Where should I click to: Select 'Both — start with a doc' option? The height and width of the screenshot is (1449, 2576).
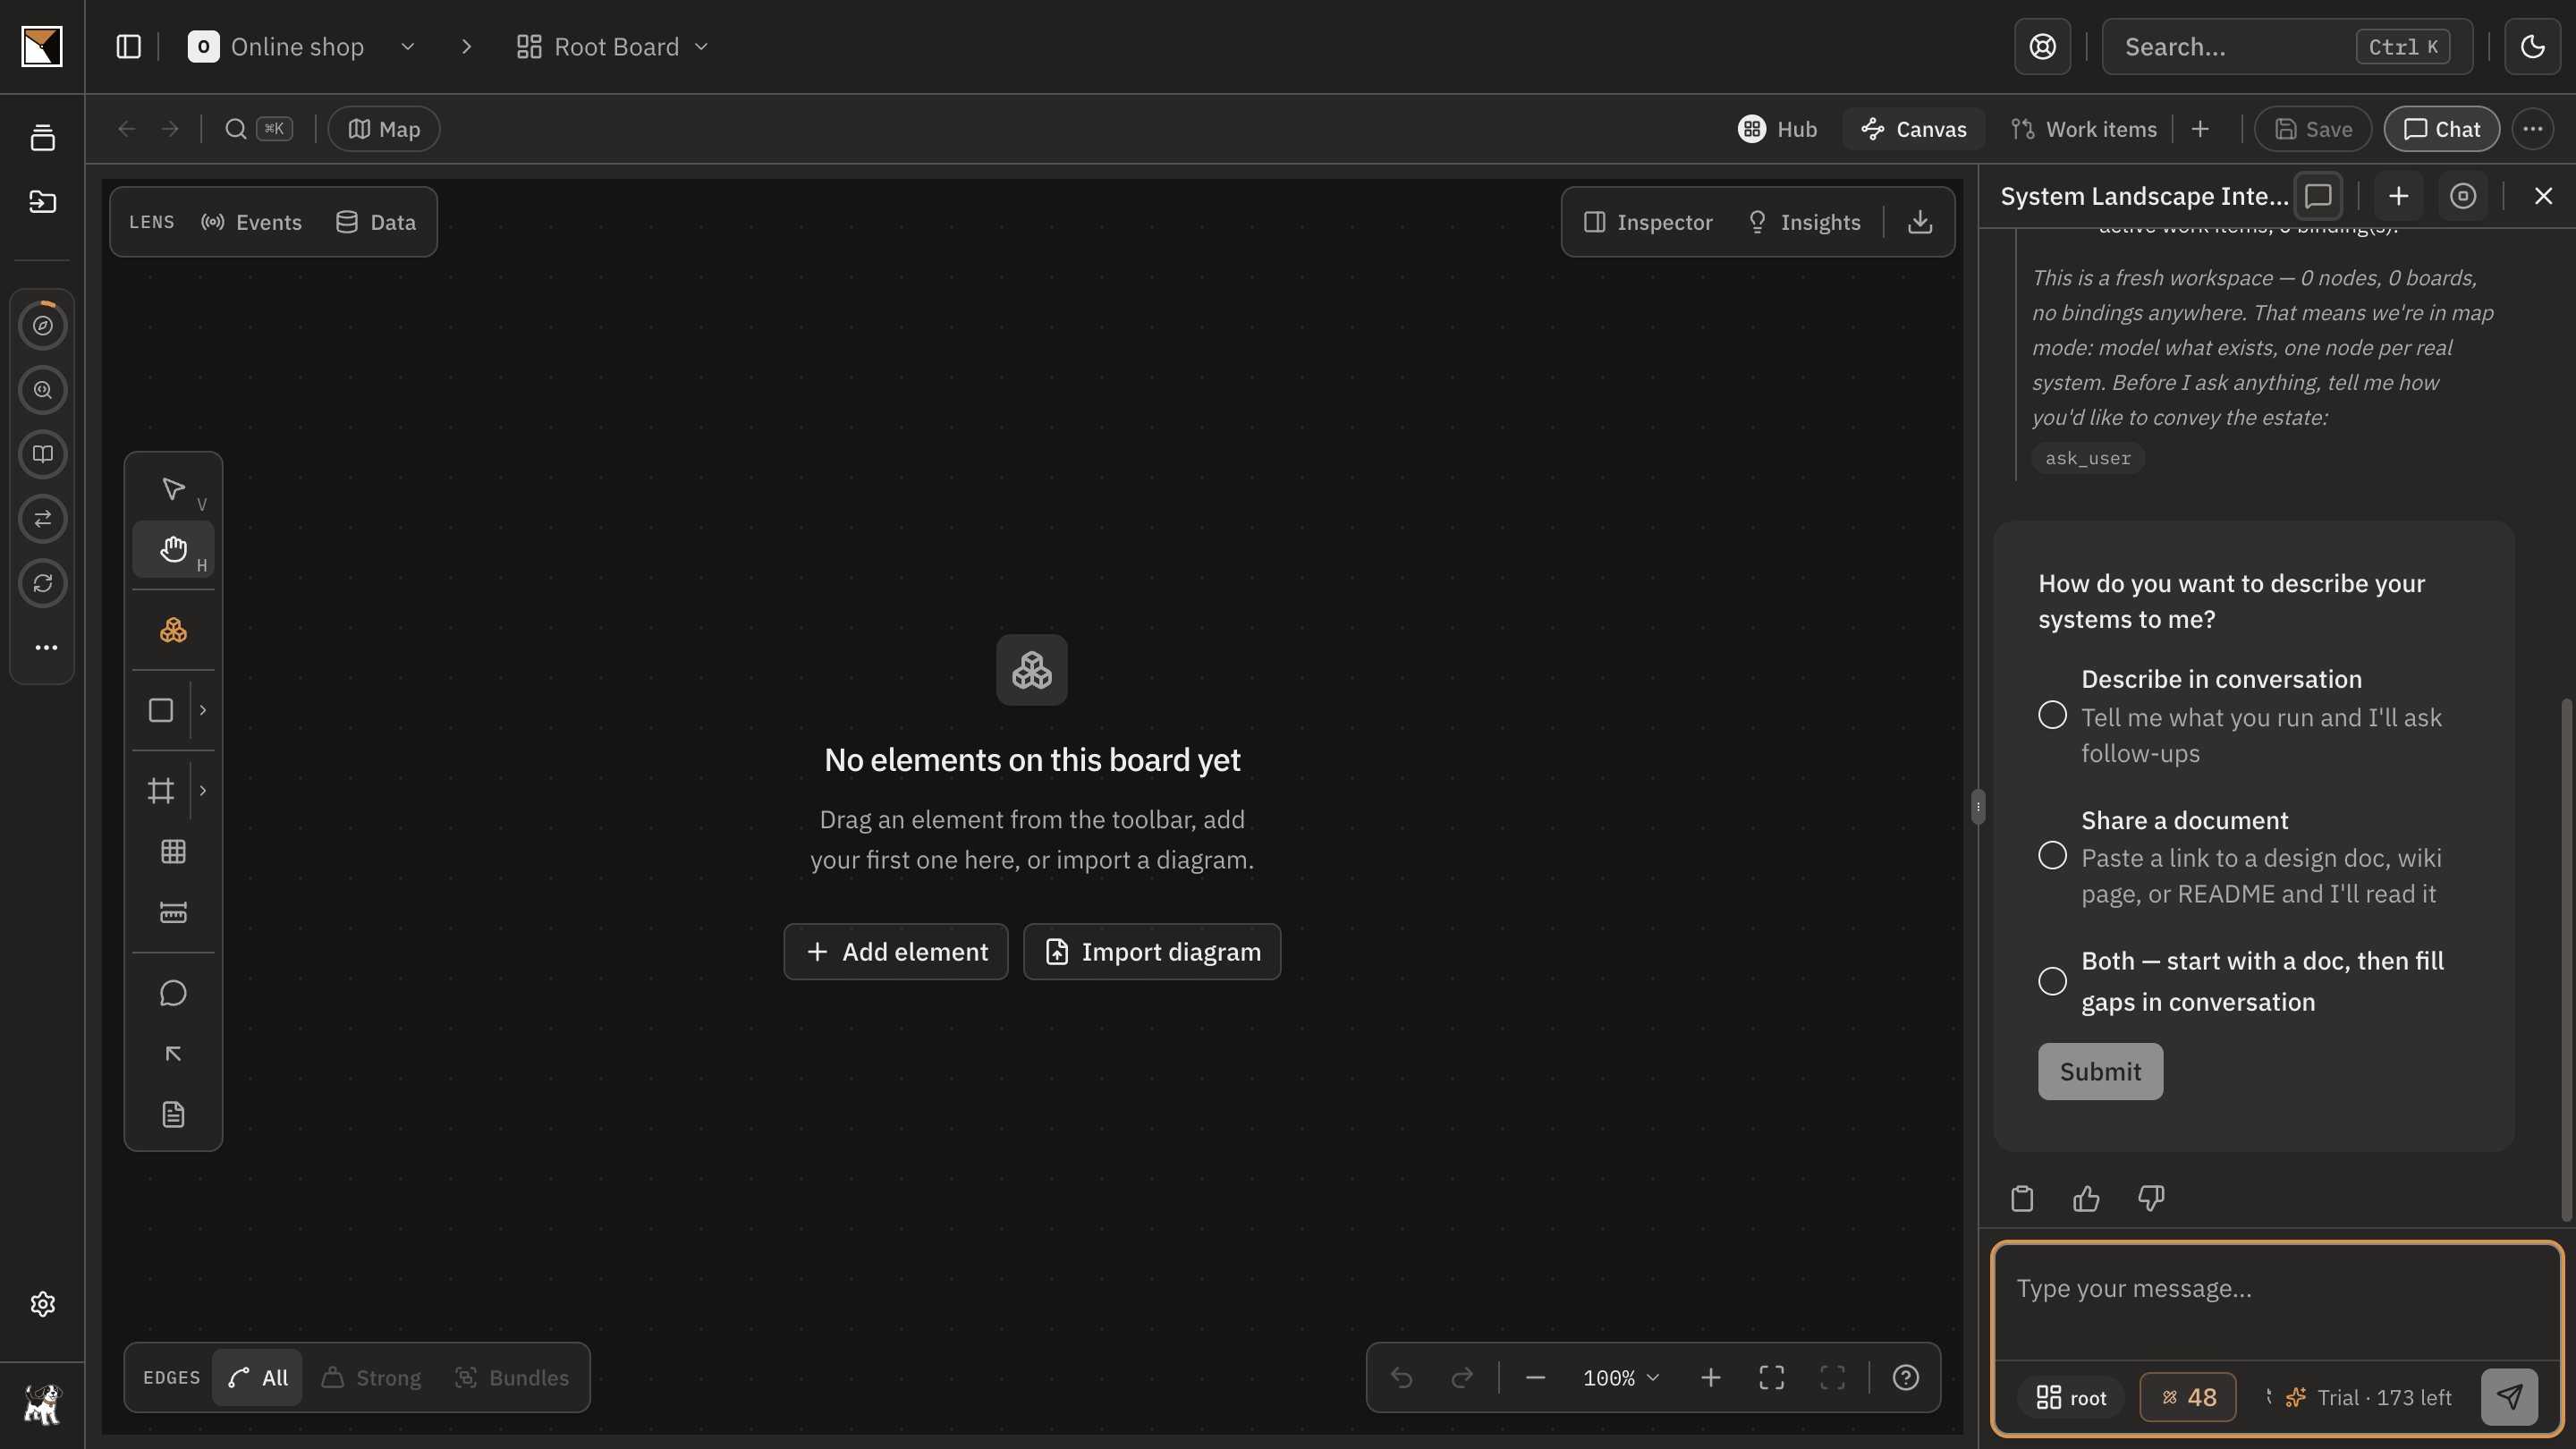pyautogui.click(x=2052, y=981)
